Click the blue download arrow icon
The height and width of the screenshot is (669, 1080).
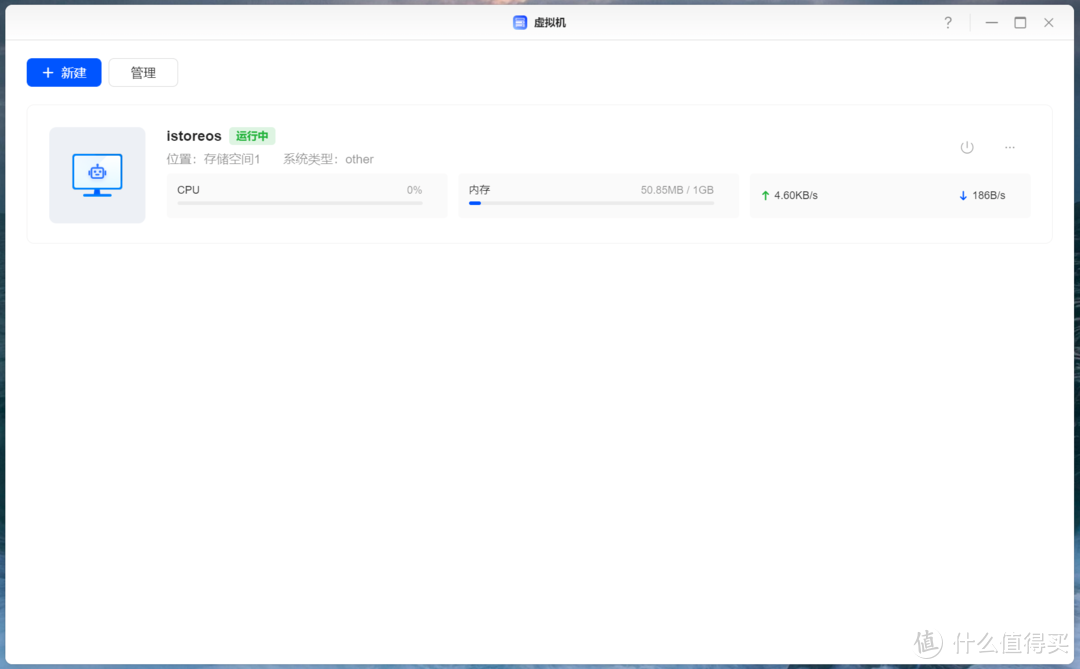(963, 196)
